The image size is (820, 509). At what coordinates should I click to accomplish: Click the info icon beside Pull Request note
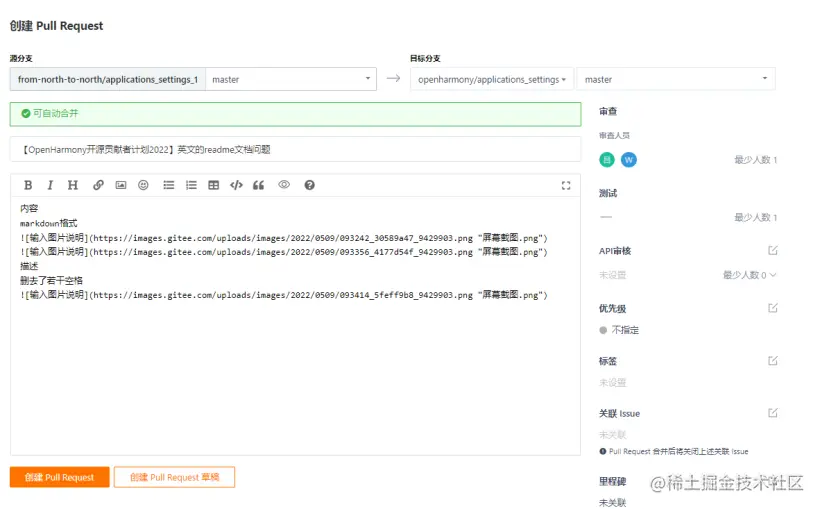[603, 451]
